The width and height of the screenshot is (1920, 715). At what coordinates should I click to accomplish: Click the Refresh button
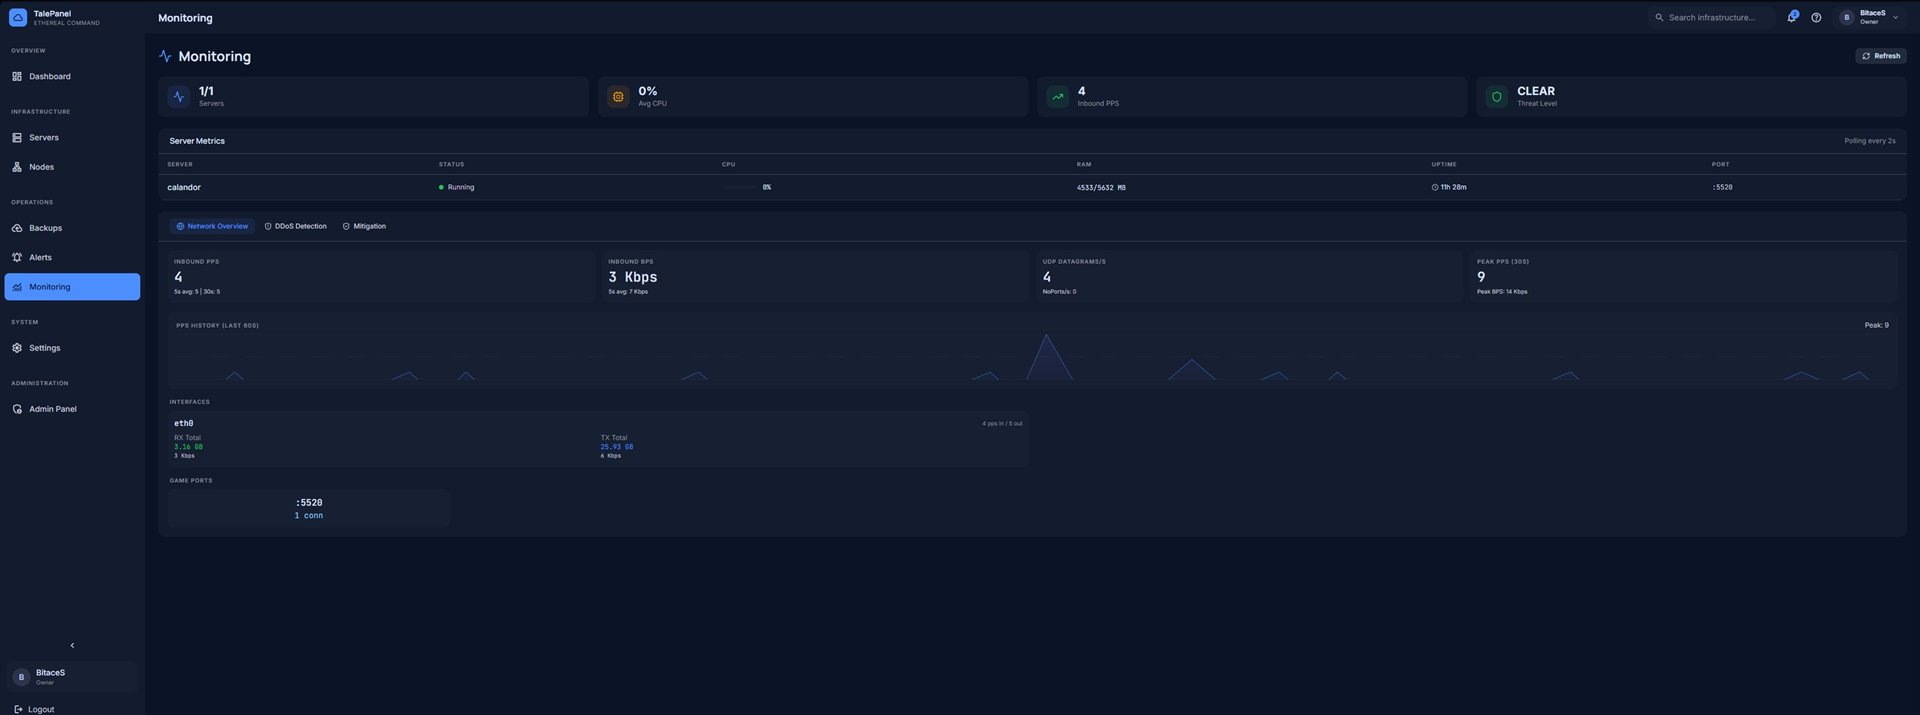coord(1881,56)
